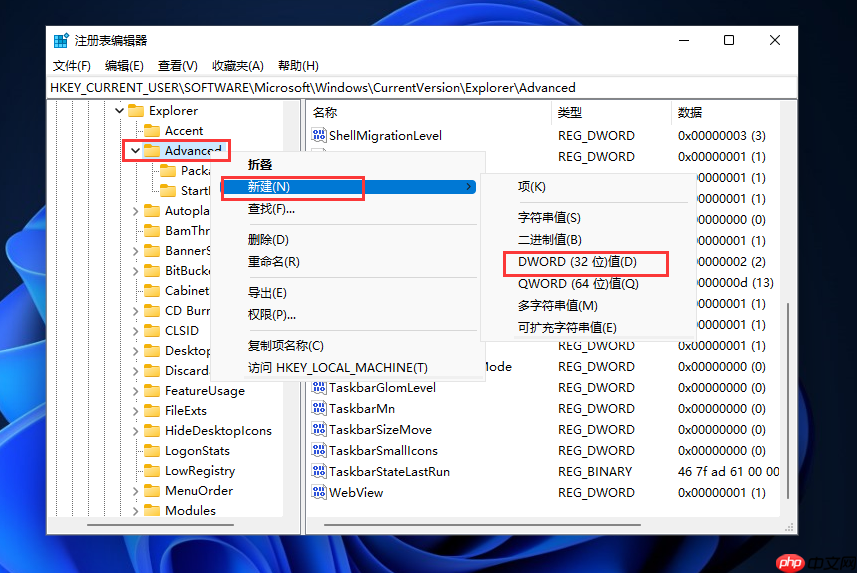The width and height of the screenshot is (857, 573).
Task: Click the Registry Editor app icon in title bar
Action: point(61,40)
